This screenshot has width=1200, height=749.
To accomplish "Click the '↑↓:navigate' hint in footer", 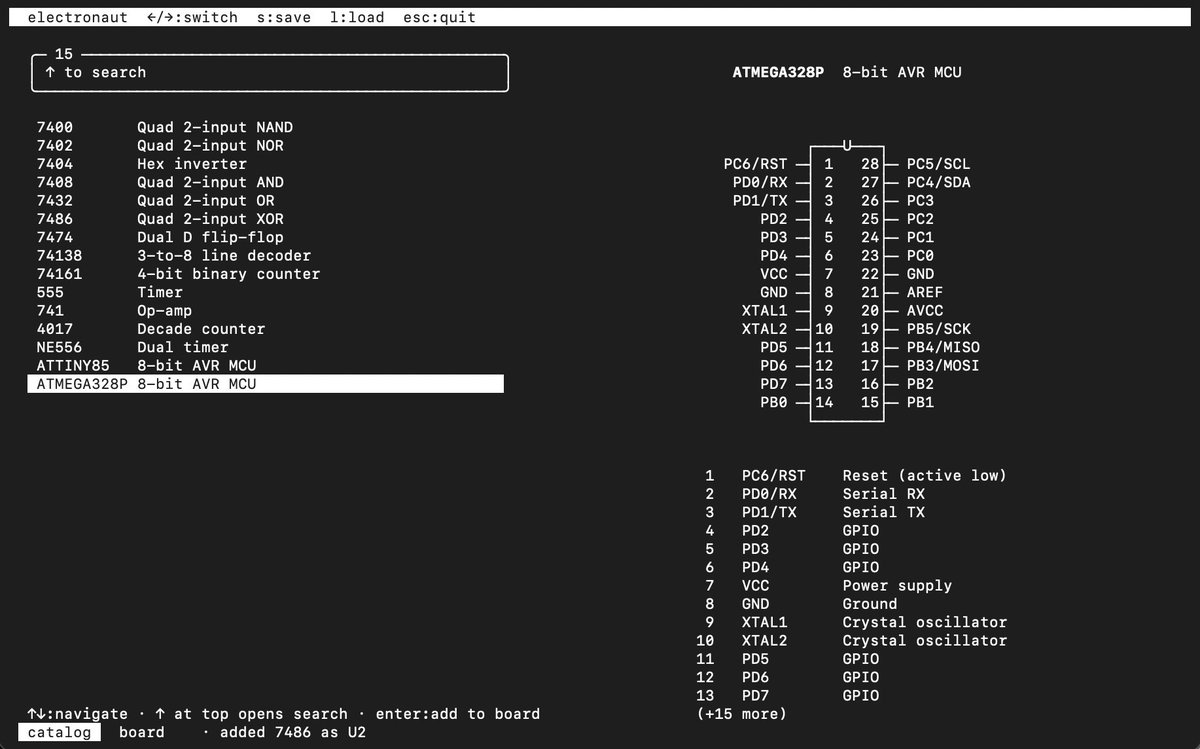I will pos(78,714).
